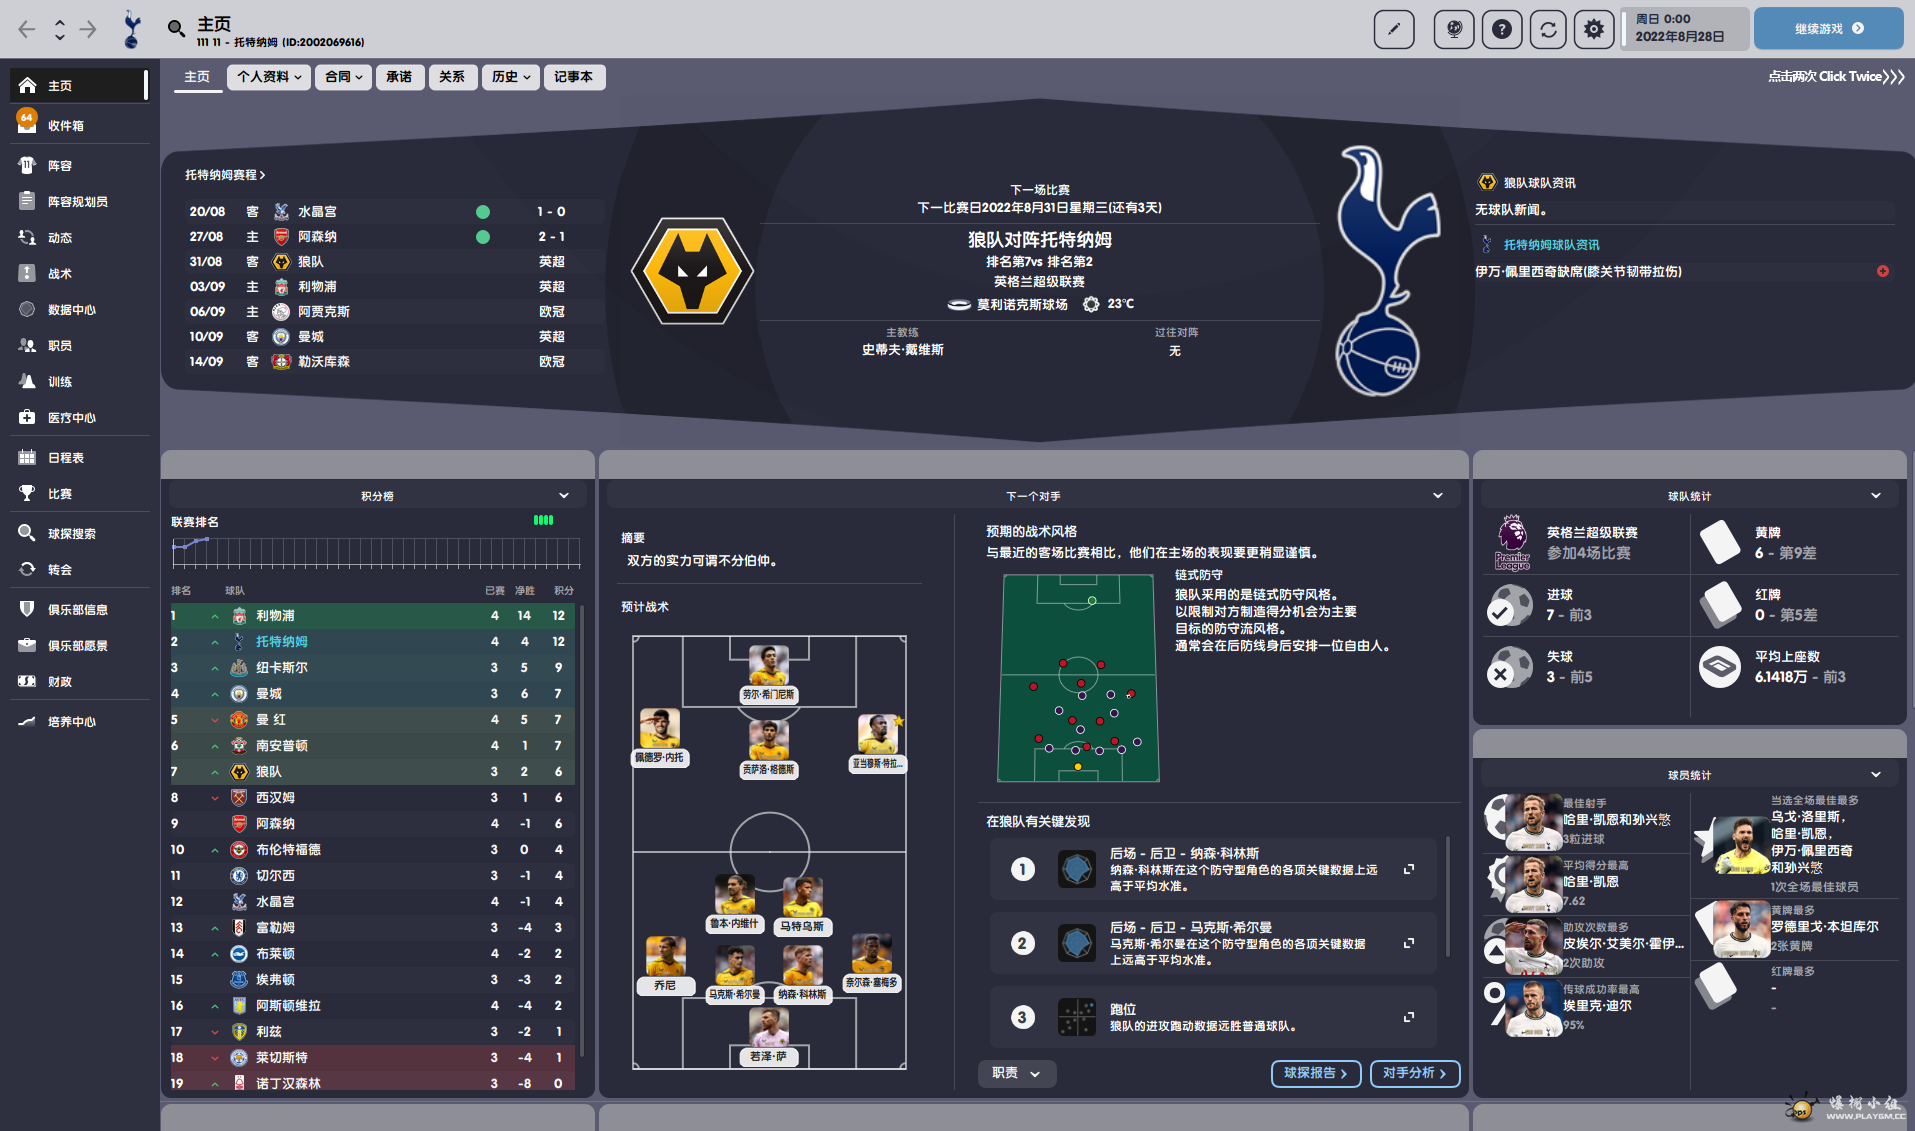The image size is (1915, 1131).
Task: Open the 下一个对手 panel dropdown
Action: pyautogui.click(x=1438, y=496)
